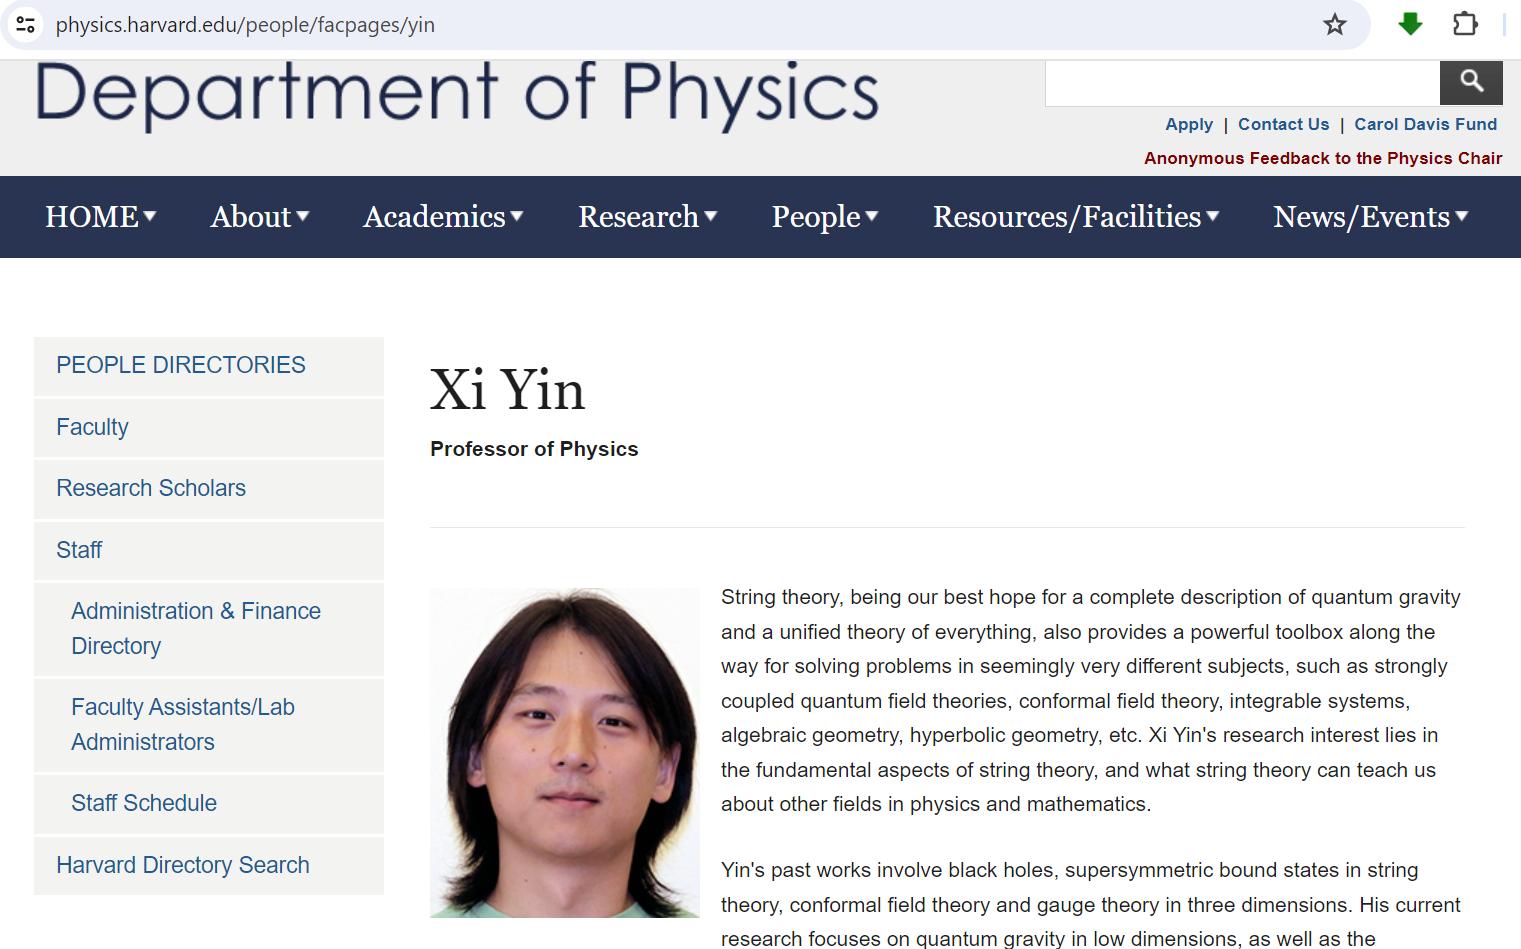This screenshot has width=1521, height=949.
Task: Select Faculty in the people directories sidebar
Action: [x=92, y=427]
